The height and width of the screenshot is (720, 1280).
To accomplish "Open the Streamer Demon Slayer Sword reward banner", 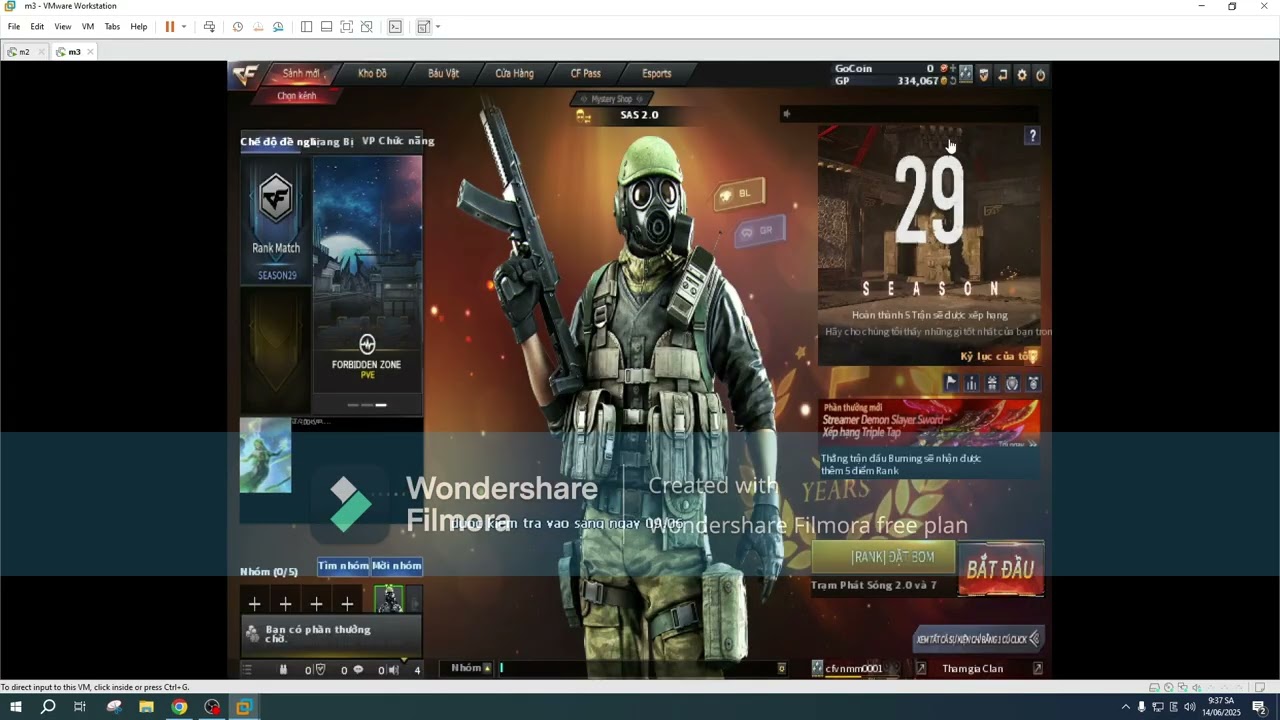I will [x=929, y=422].
